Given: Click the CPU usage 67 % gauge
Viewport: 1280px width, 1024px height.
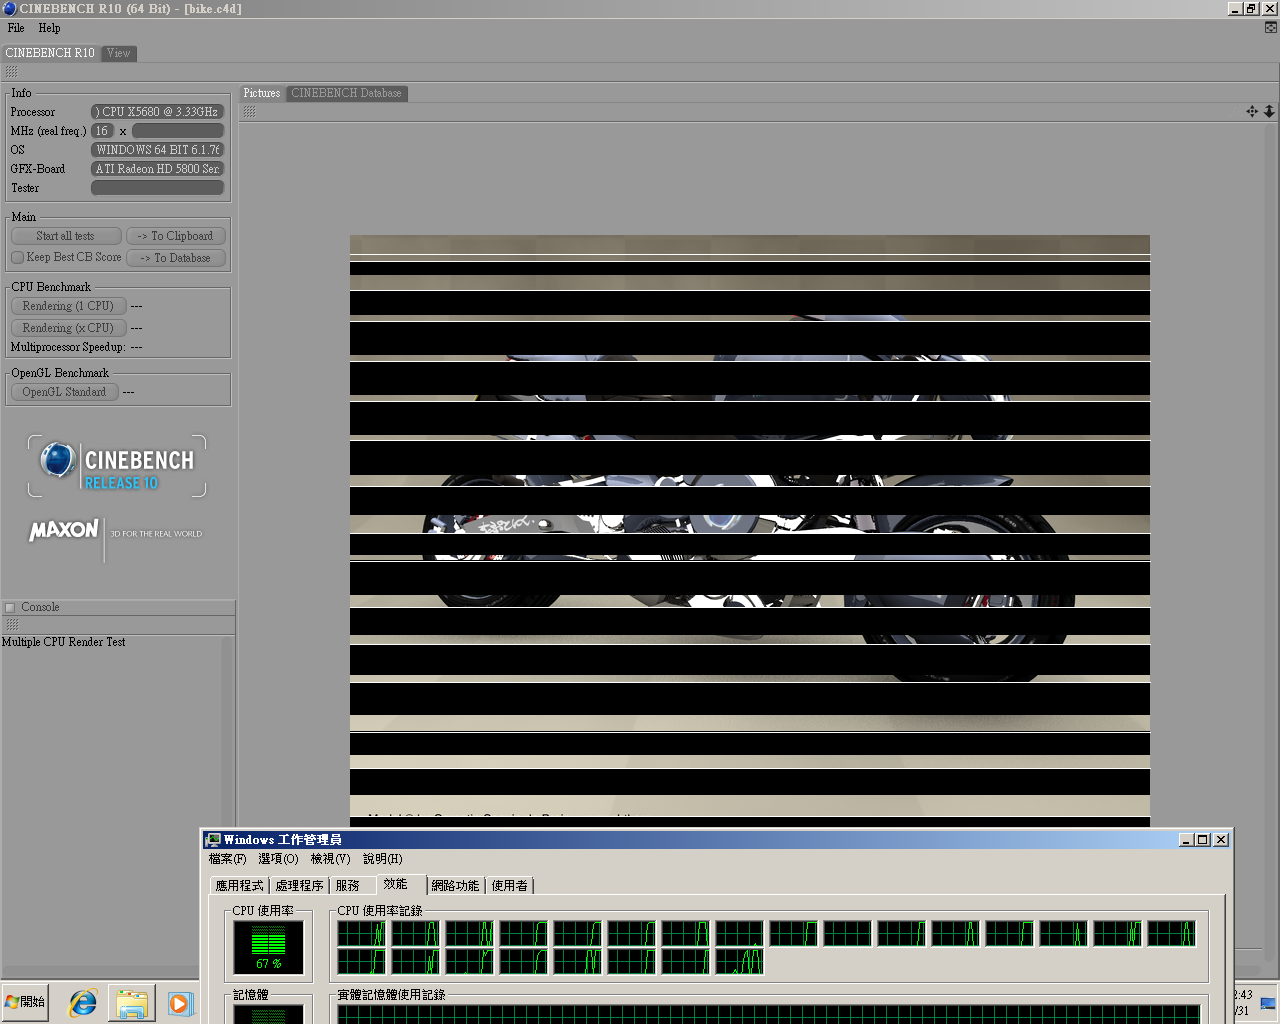Looking at the screenshot, I should click(268, 948).
